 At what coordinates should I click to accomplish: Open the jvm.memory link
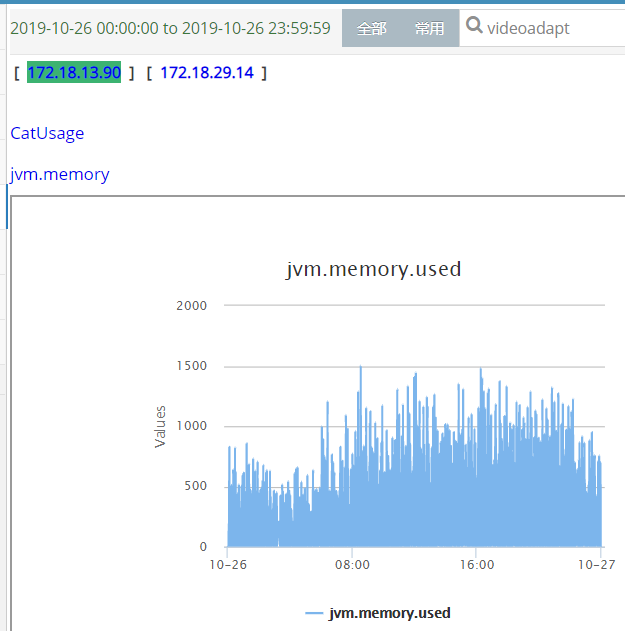(x=60, y=175)
